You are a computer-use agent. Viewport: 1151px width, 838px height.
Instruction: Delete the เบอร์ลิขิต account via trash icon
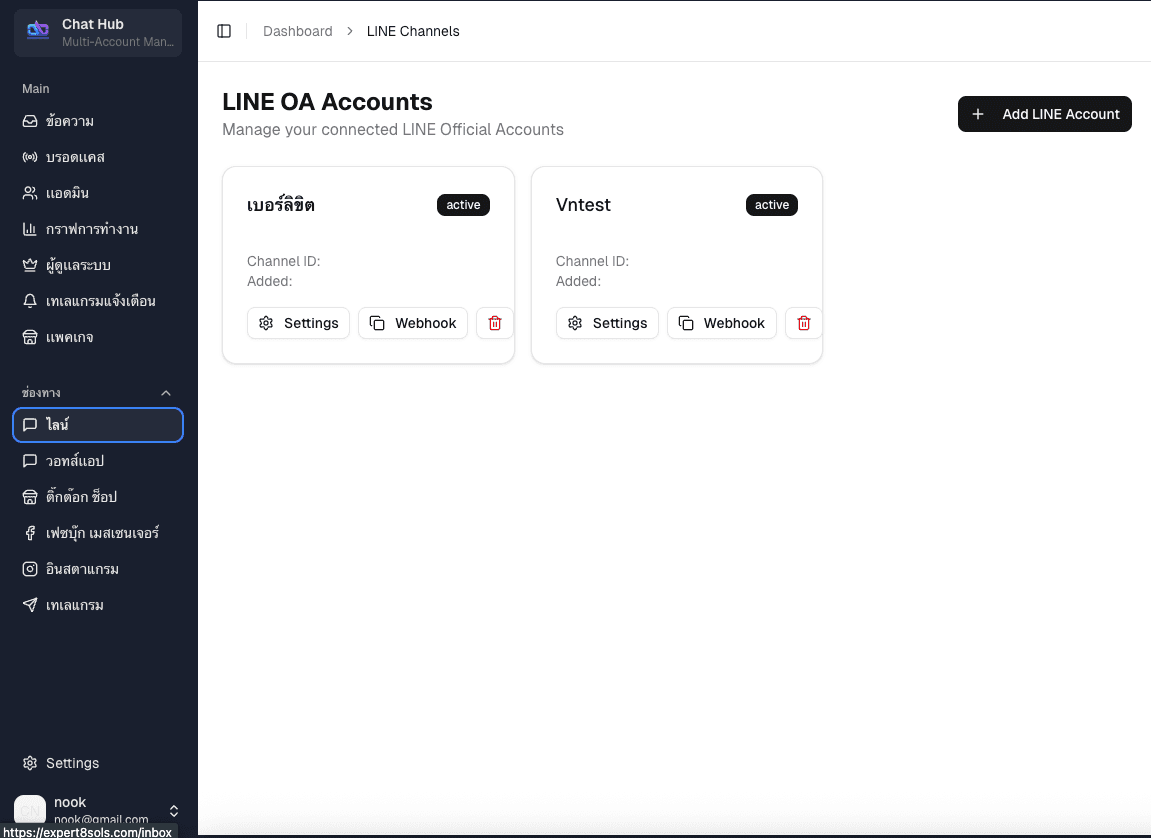pos(494,322)
